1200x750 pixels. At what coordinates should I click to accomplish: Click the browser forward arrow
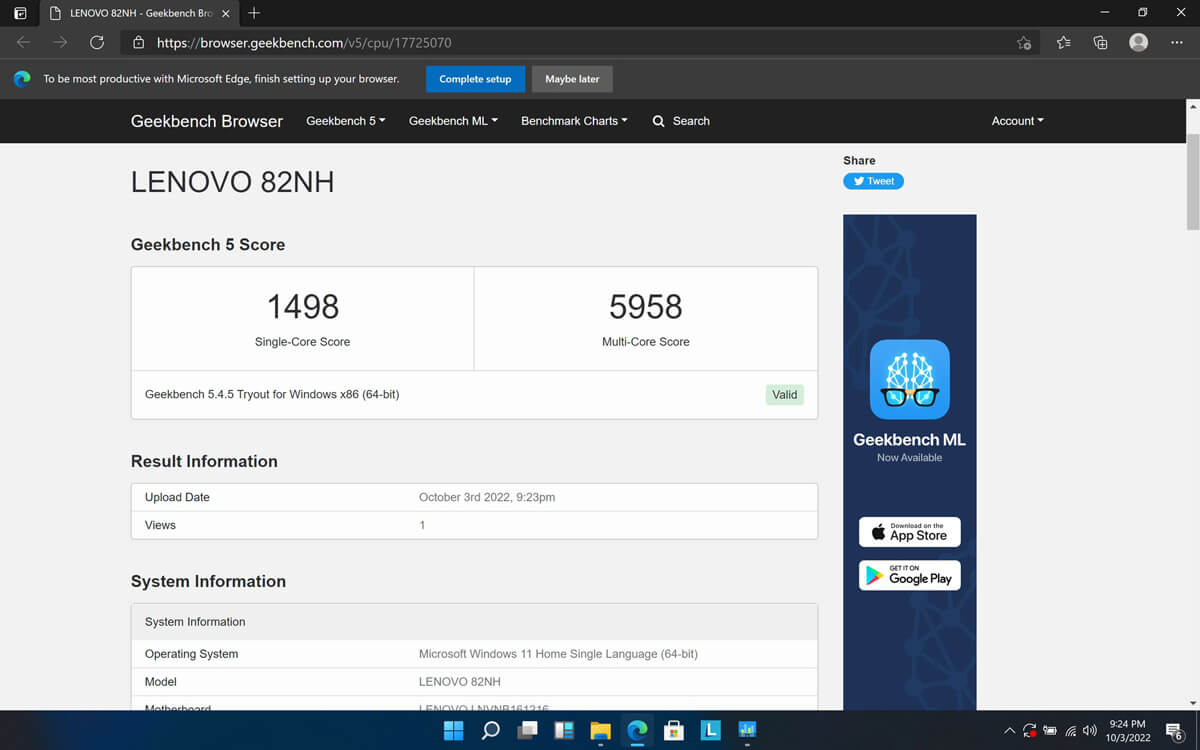point(60,42)
